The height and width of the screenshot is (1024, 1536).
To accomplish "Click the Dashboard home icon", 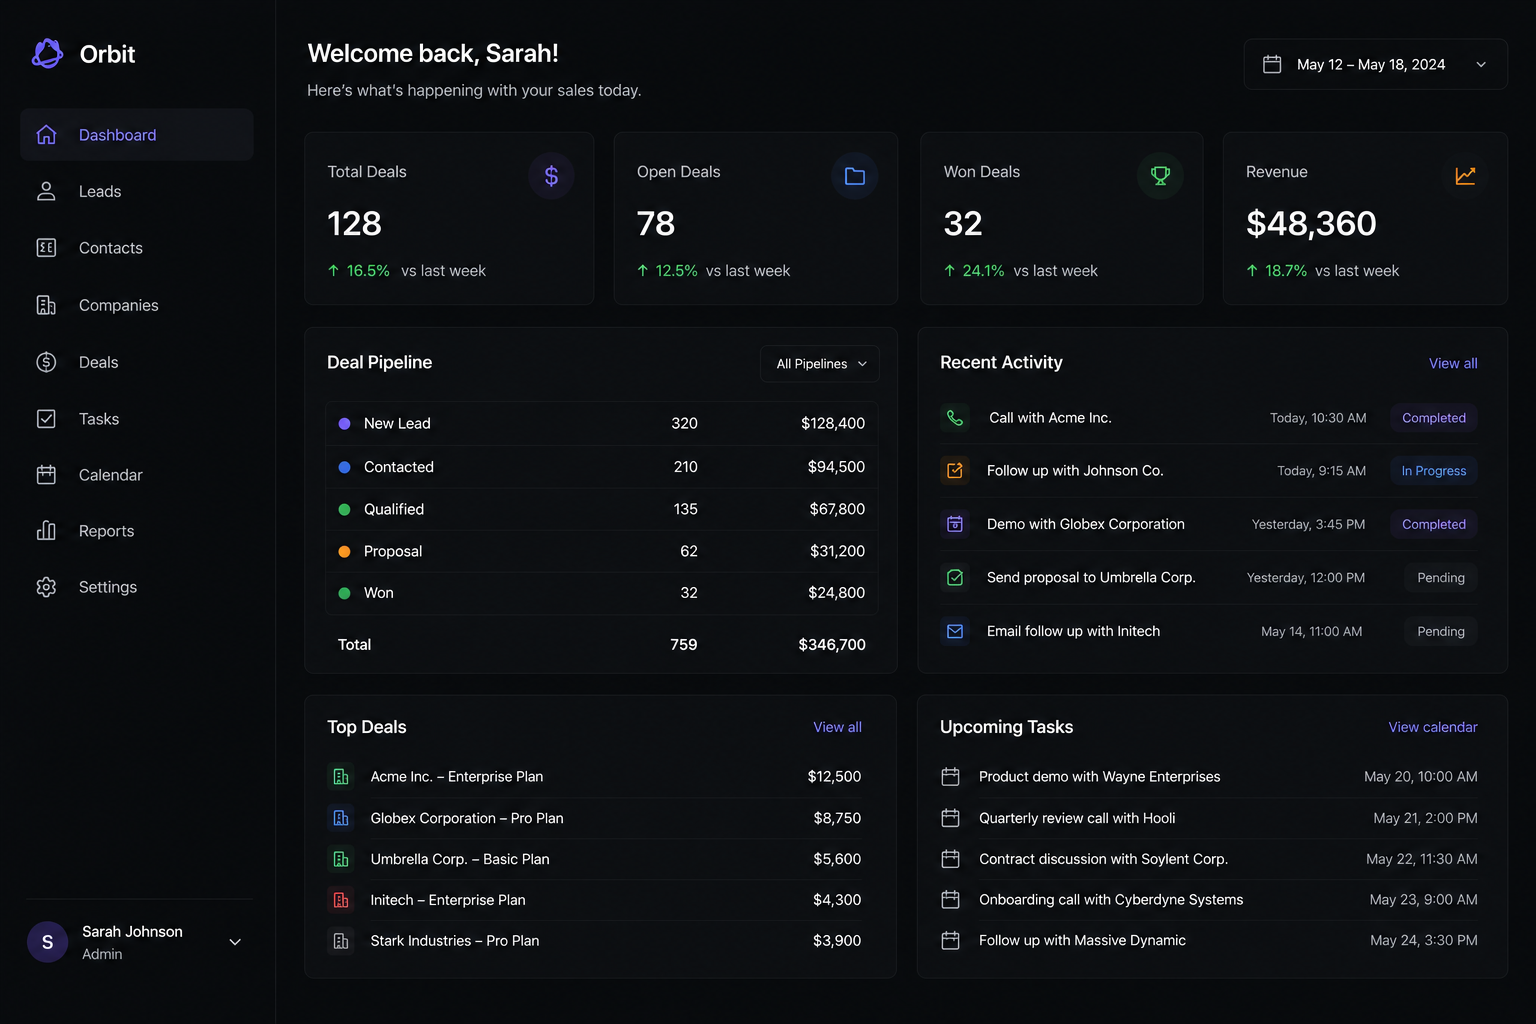I will pyautogui.click(x=46, y=135).
